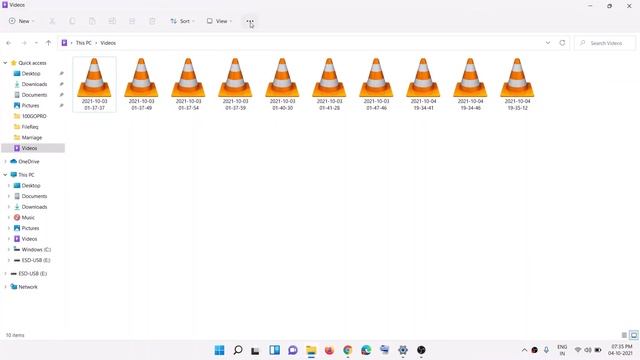Click the Cut icon in the toolbar
Viewport: 640px width, 360px height.
tap(52, 21)
